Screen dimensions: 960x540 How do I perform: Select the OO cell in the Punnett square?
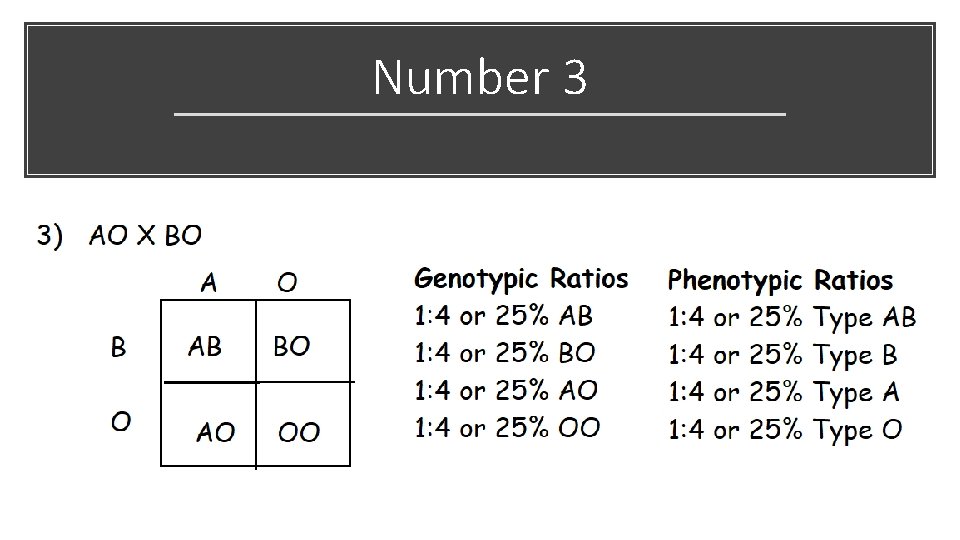click(x=299, y=432)
